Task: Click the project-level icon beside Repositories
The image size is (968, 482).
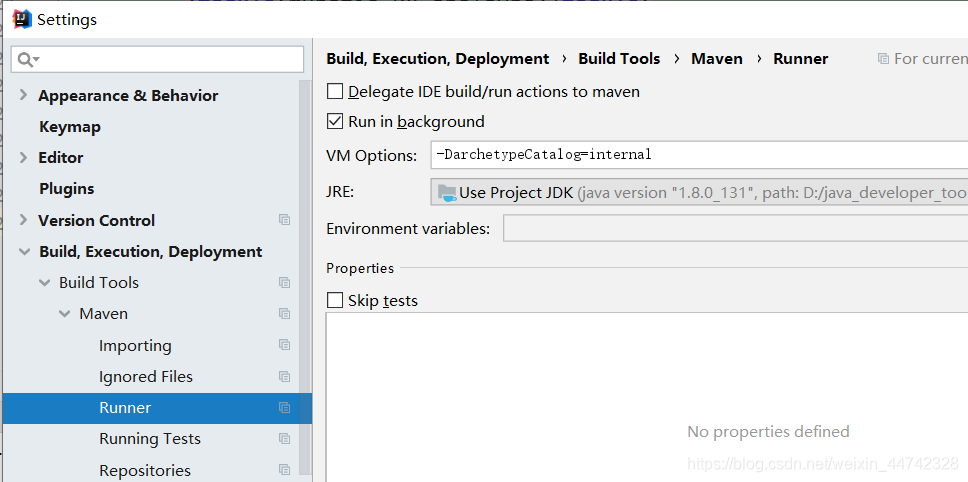Action: (285, 470)
